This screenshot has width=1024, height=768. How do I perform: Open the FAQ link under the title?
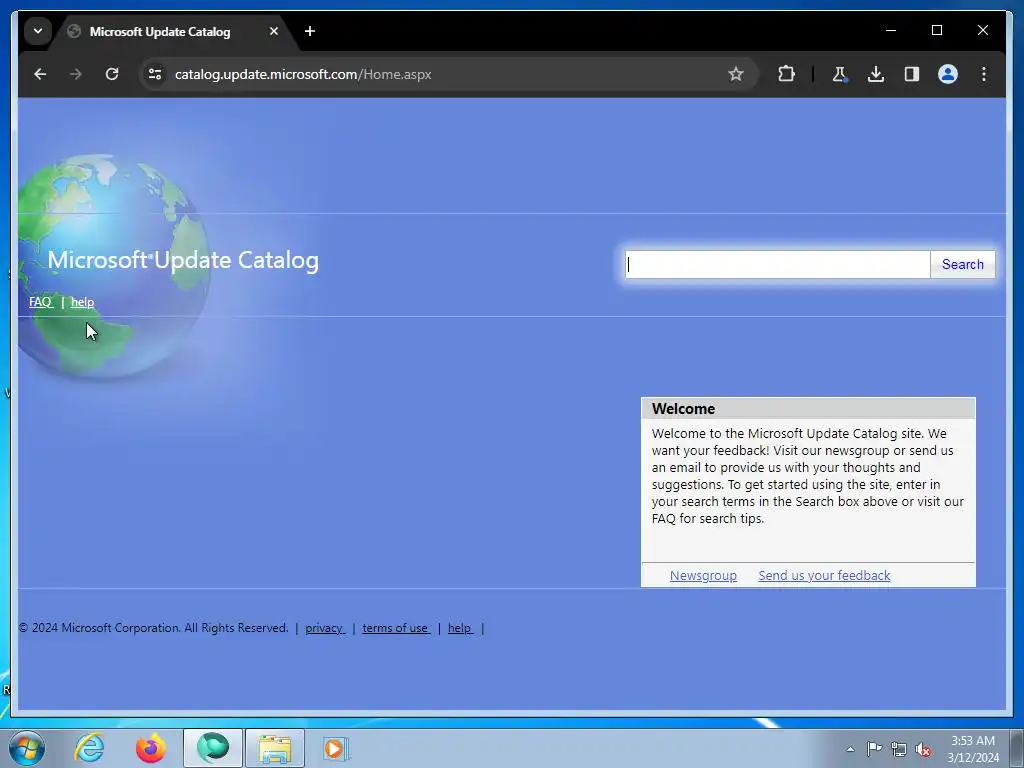click(40, 302)
